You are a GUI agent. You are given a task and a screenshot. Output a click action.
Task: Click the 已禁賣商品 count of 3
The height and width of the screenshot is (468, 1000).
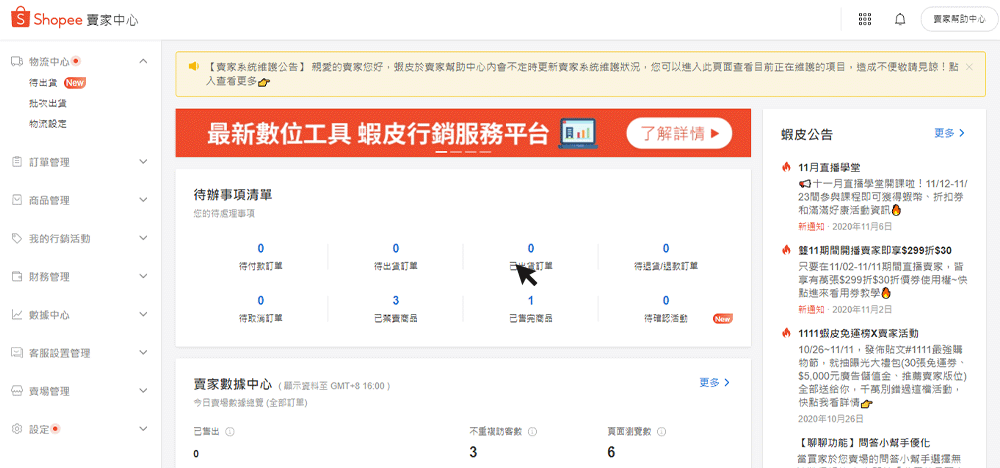point(396,301)
